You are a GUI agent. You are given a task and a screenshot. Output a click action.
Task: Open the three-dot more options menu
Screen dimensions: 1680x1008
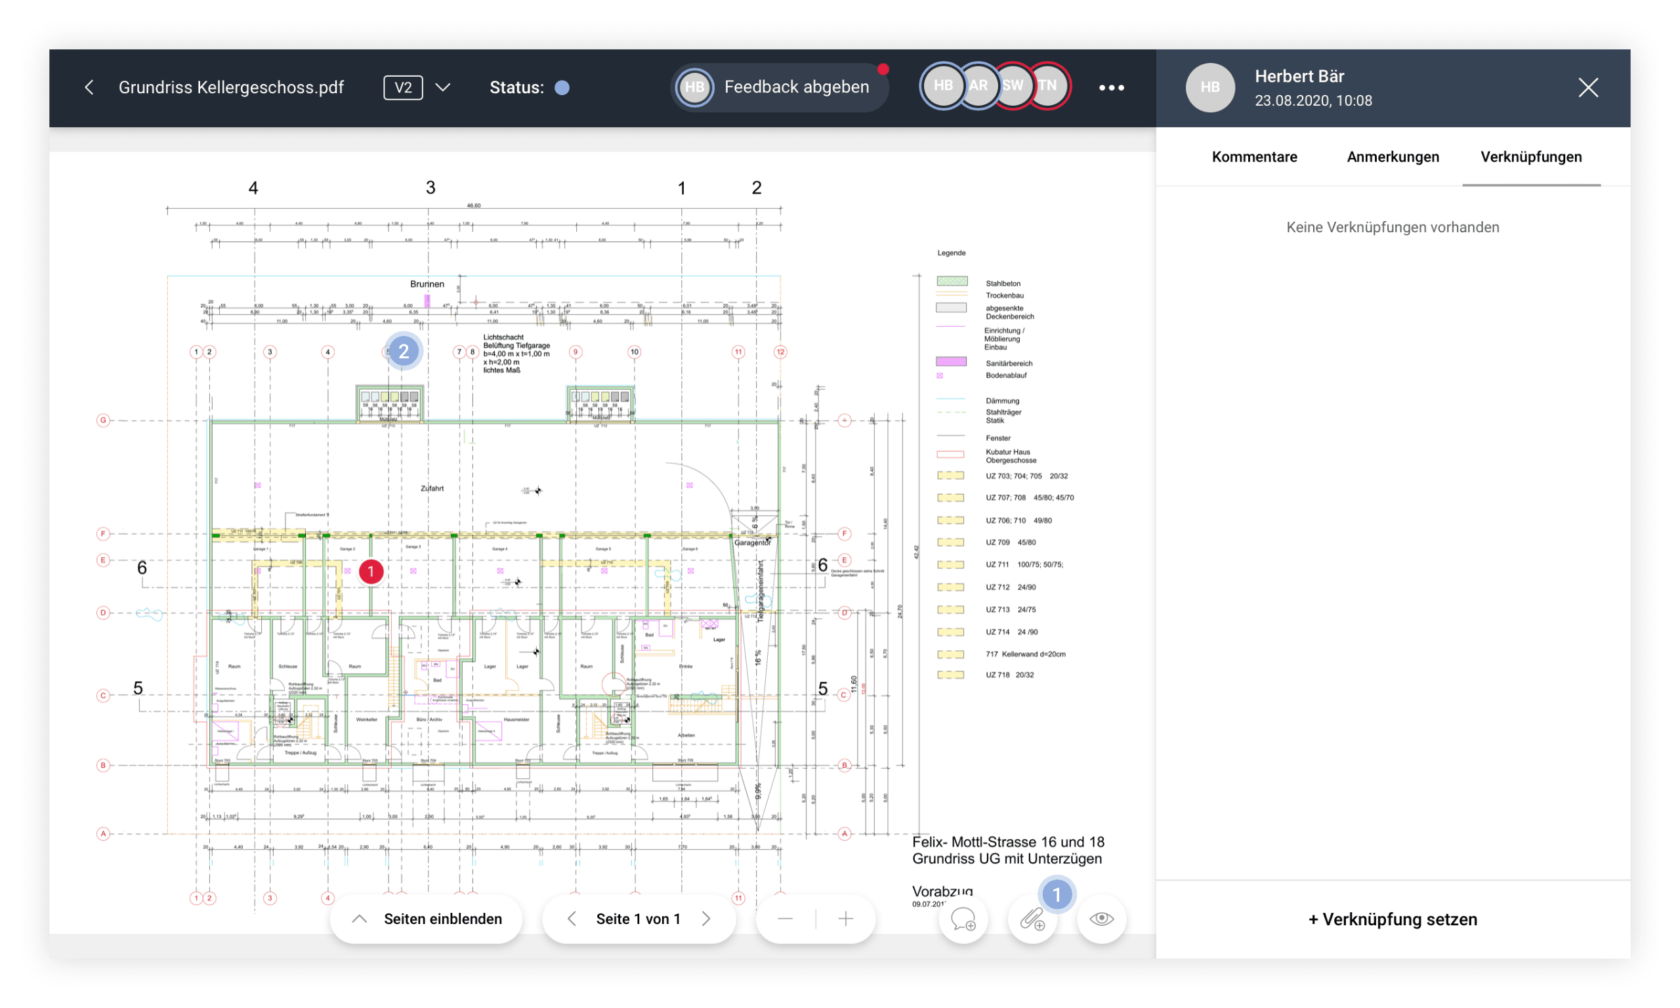click(x=1111, y=88)
